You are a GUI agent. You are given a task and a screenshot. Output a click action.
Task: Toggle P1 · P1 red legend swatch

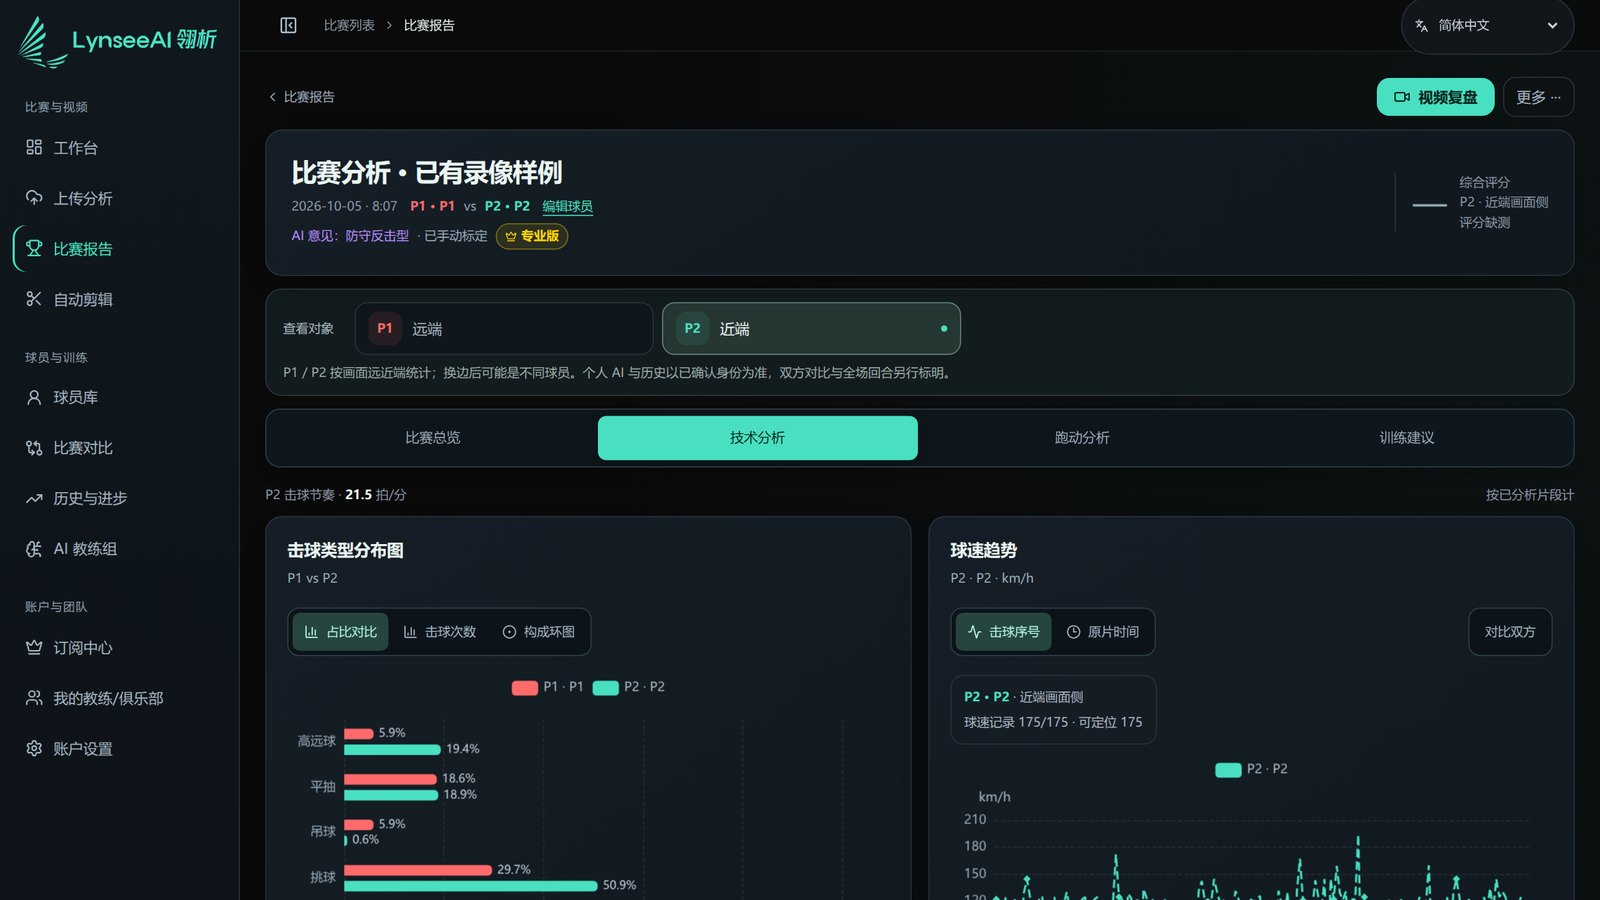525,688
